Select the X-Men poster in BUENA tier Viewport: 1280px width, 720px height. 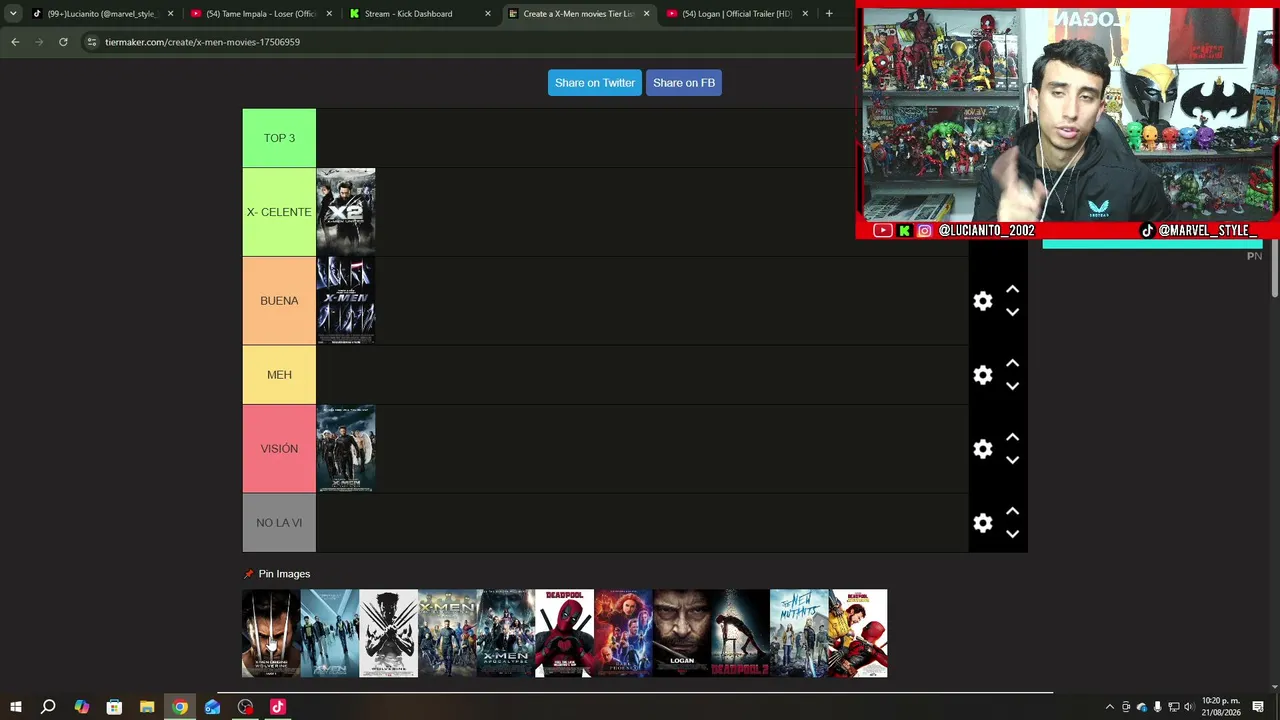click(346, 301)
